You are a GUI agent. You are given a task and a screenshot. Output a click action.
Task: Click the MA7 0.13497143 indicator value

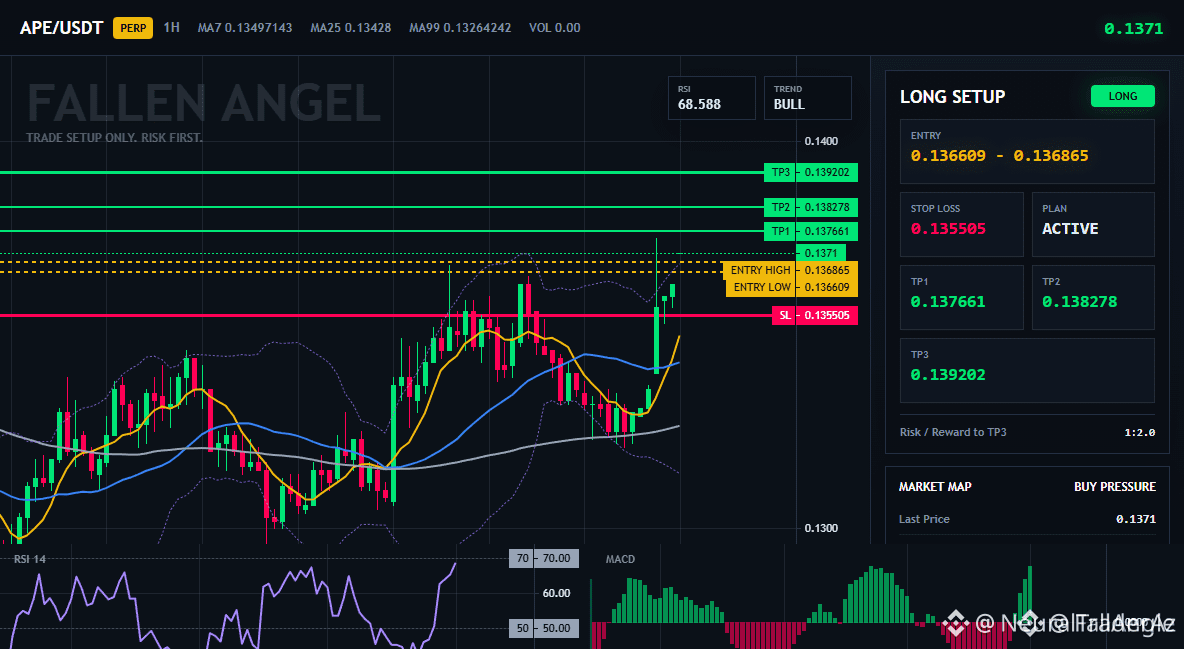(245, 28)
